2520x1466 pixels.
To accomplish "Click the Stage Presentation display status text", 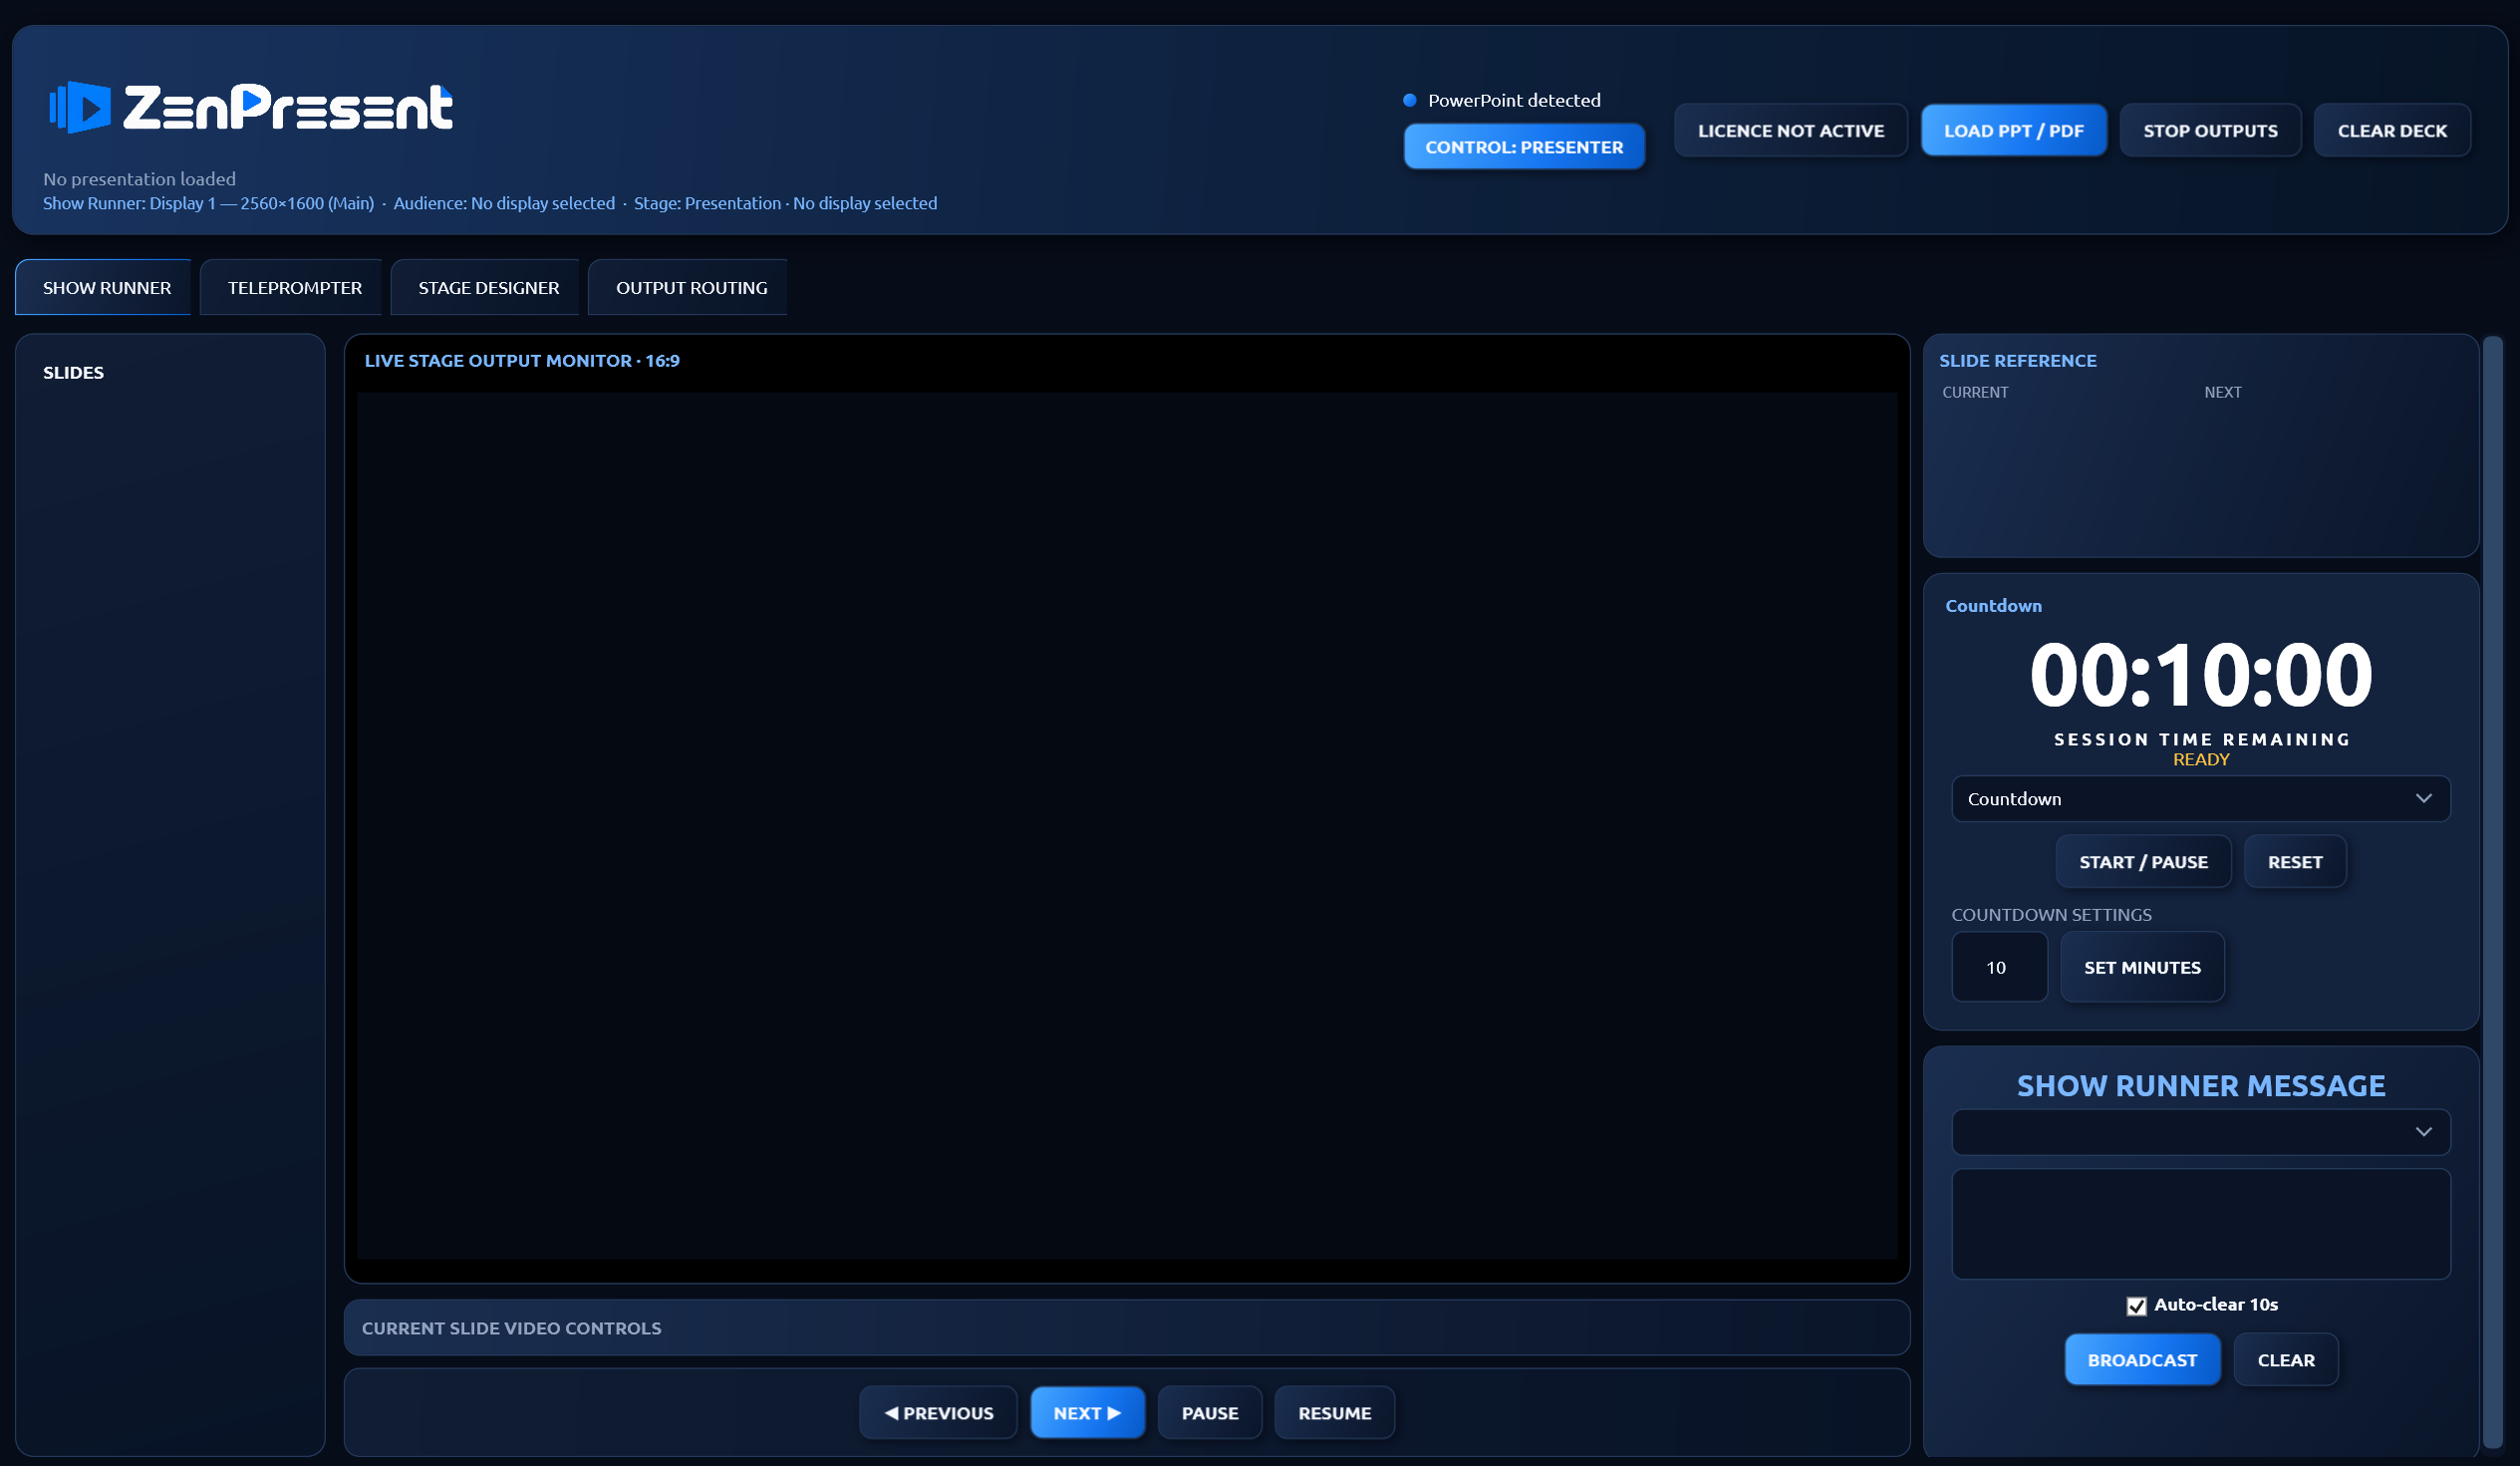I will pos(785,203).
